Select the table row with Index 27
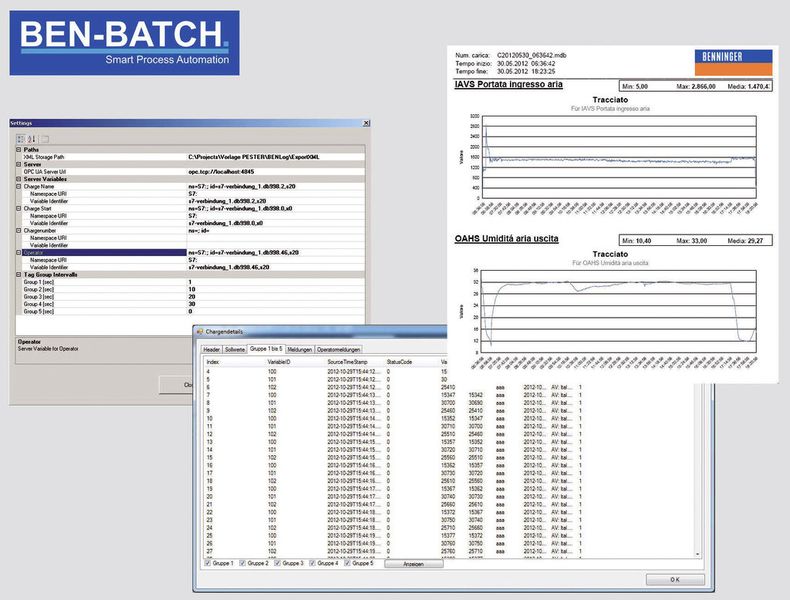 394,551
